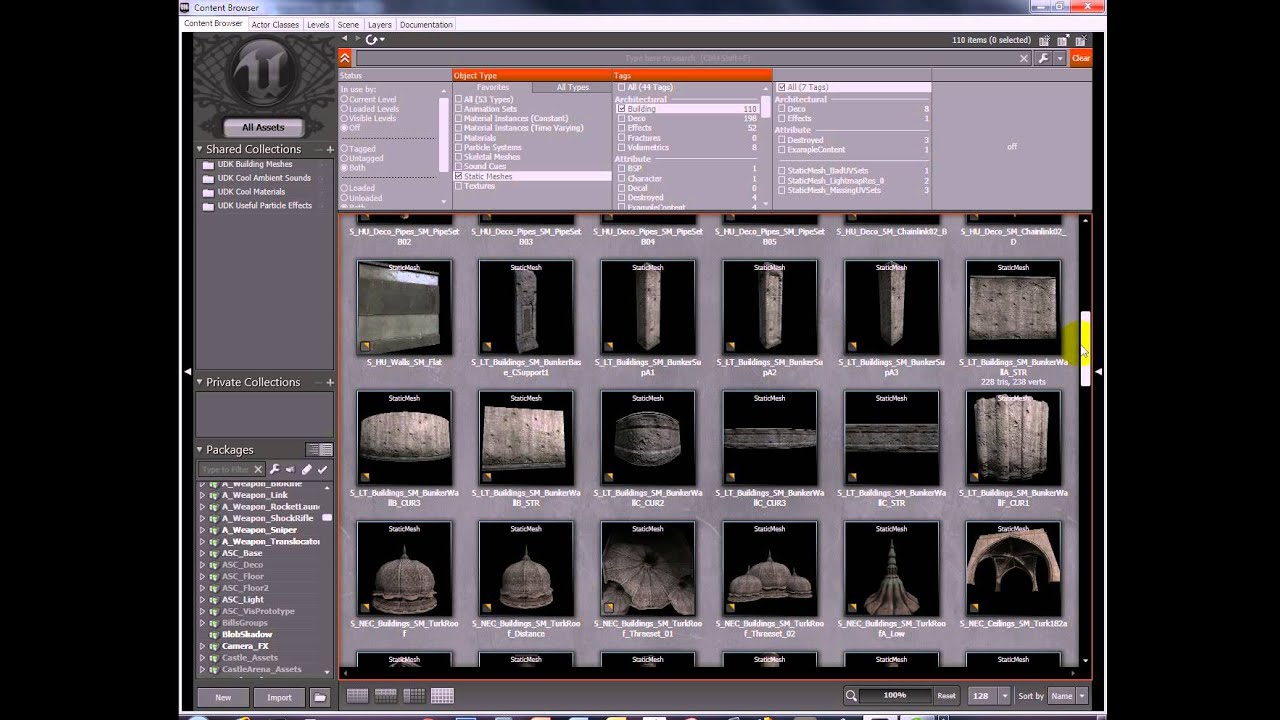This screenshot has width=1280, height=720.
Task: Switch to the Scene tab
Action: point(348,24)
